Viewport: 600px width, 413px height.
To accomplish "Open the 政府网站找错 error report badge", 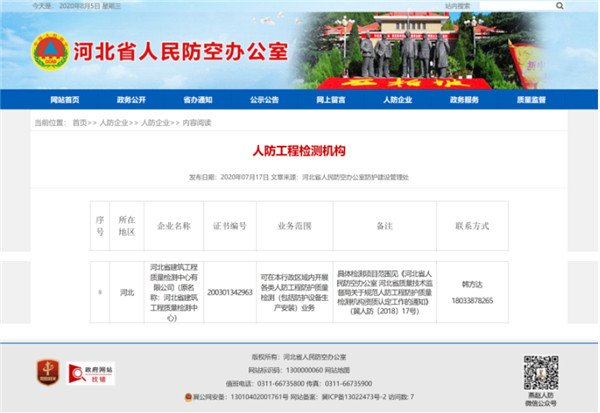I will pos(90,373).
